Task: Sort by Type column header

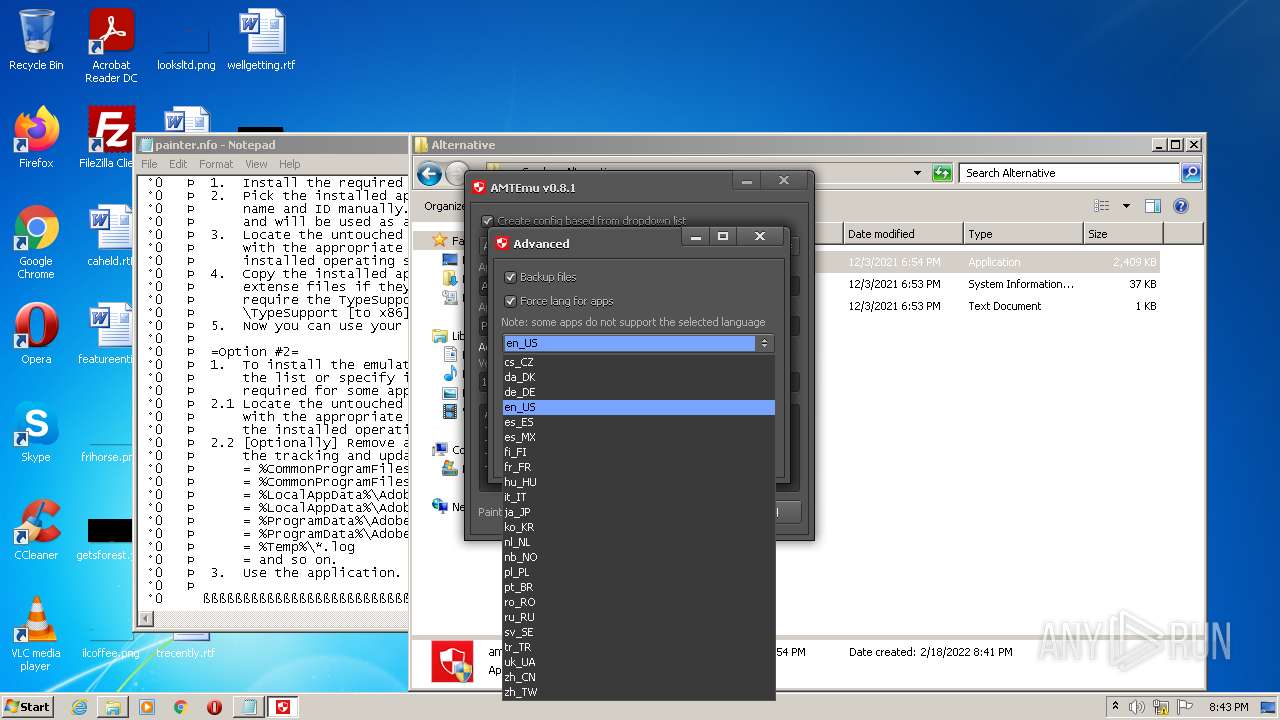Action: pos(1024,234)
